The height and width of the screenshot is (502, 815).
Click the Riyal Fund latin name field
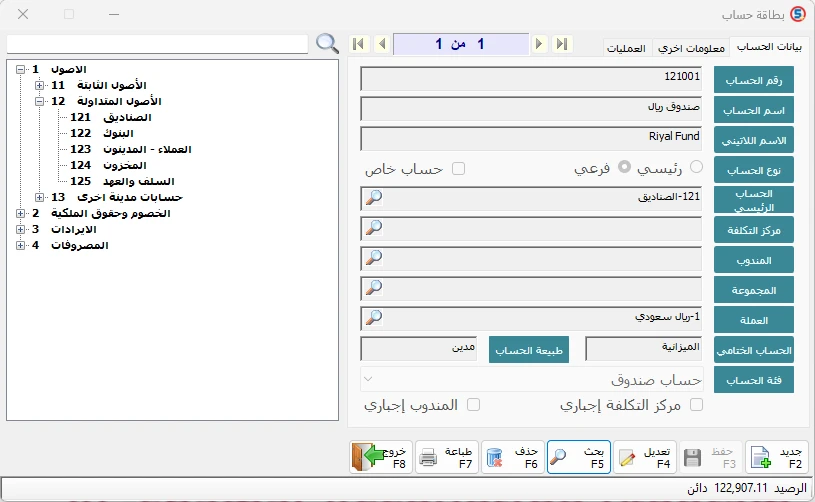click(531, 139)
